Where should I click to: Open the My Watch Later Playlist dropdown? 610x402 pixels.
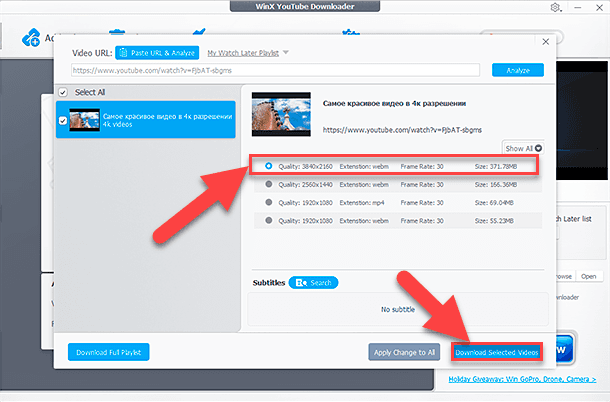tap(248, 53)
